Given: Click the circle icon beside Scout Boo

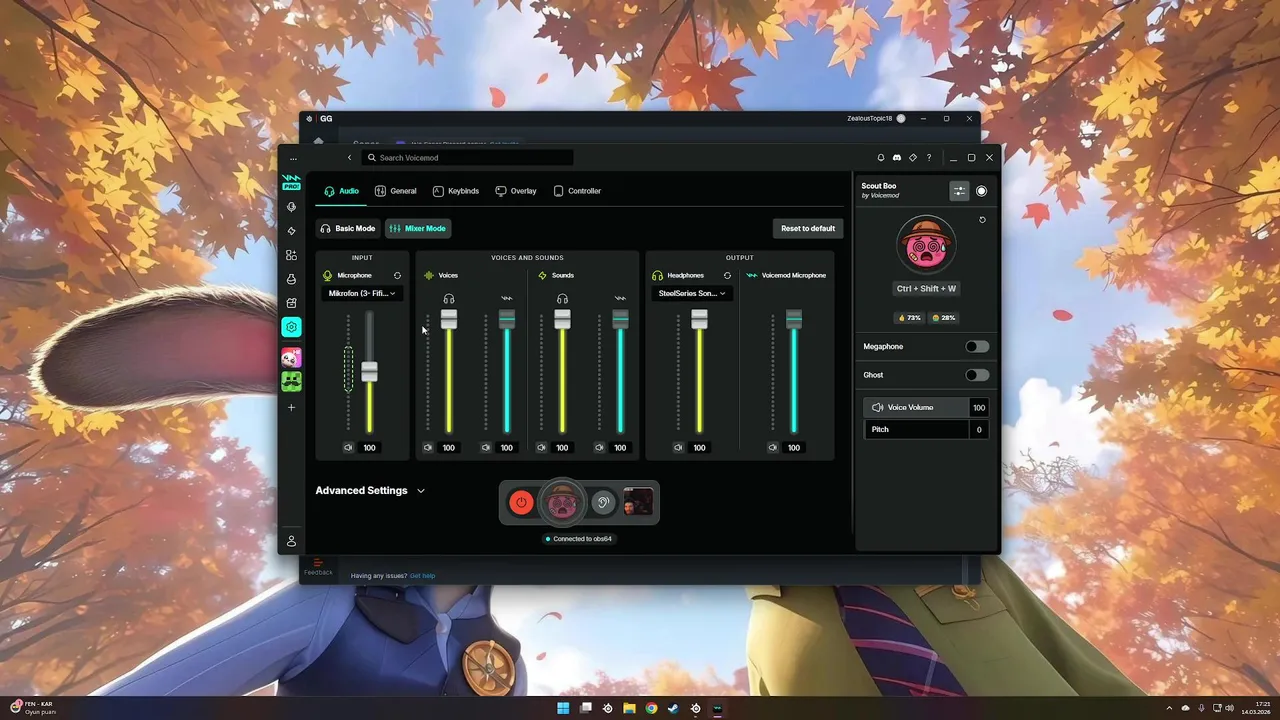Looking at the screenshot, I should point(981,191).
